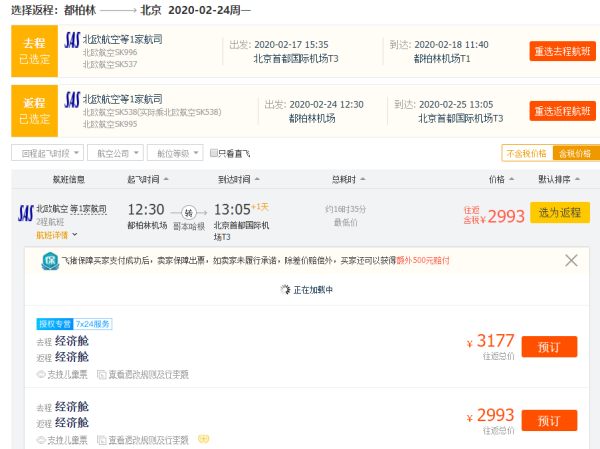
Task: Open the return departure time filter dropdown
Action: (x=47, y=153)
